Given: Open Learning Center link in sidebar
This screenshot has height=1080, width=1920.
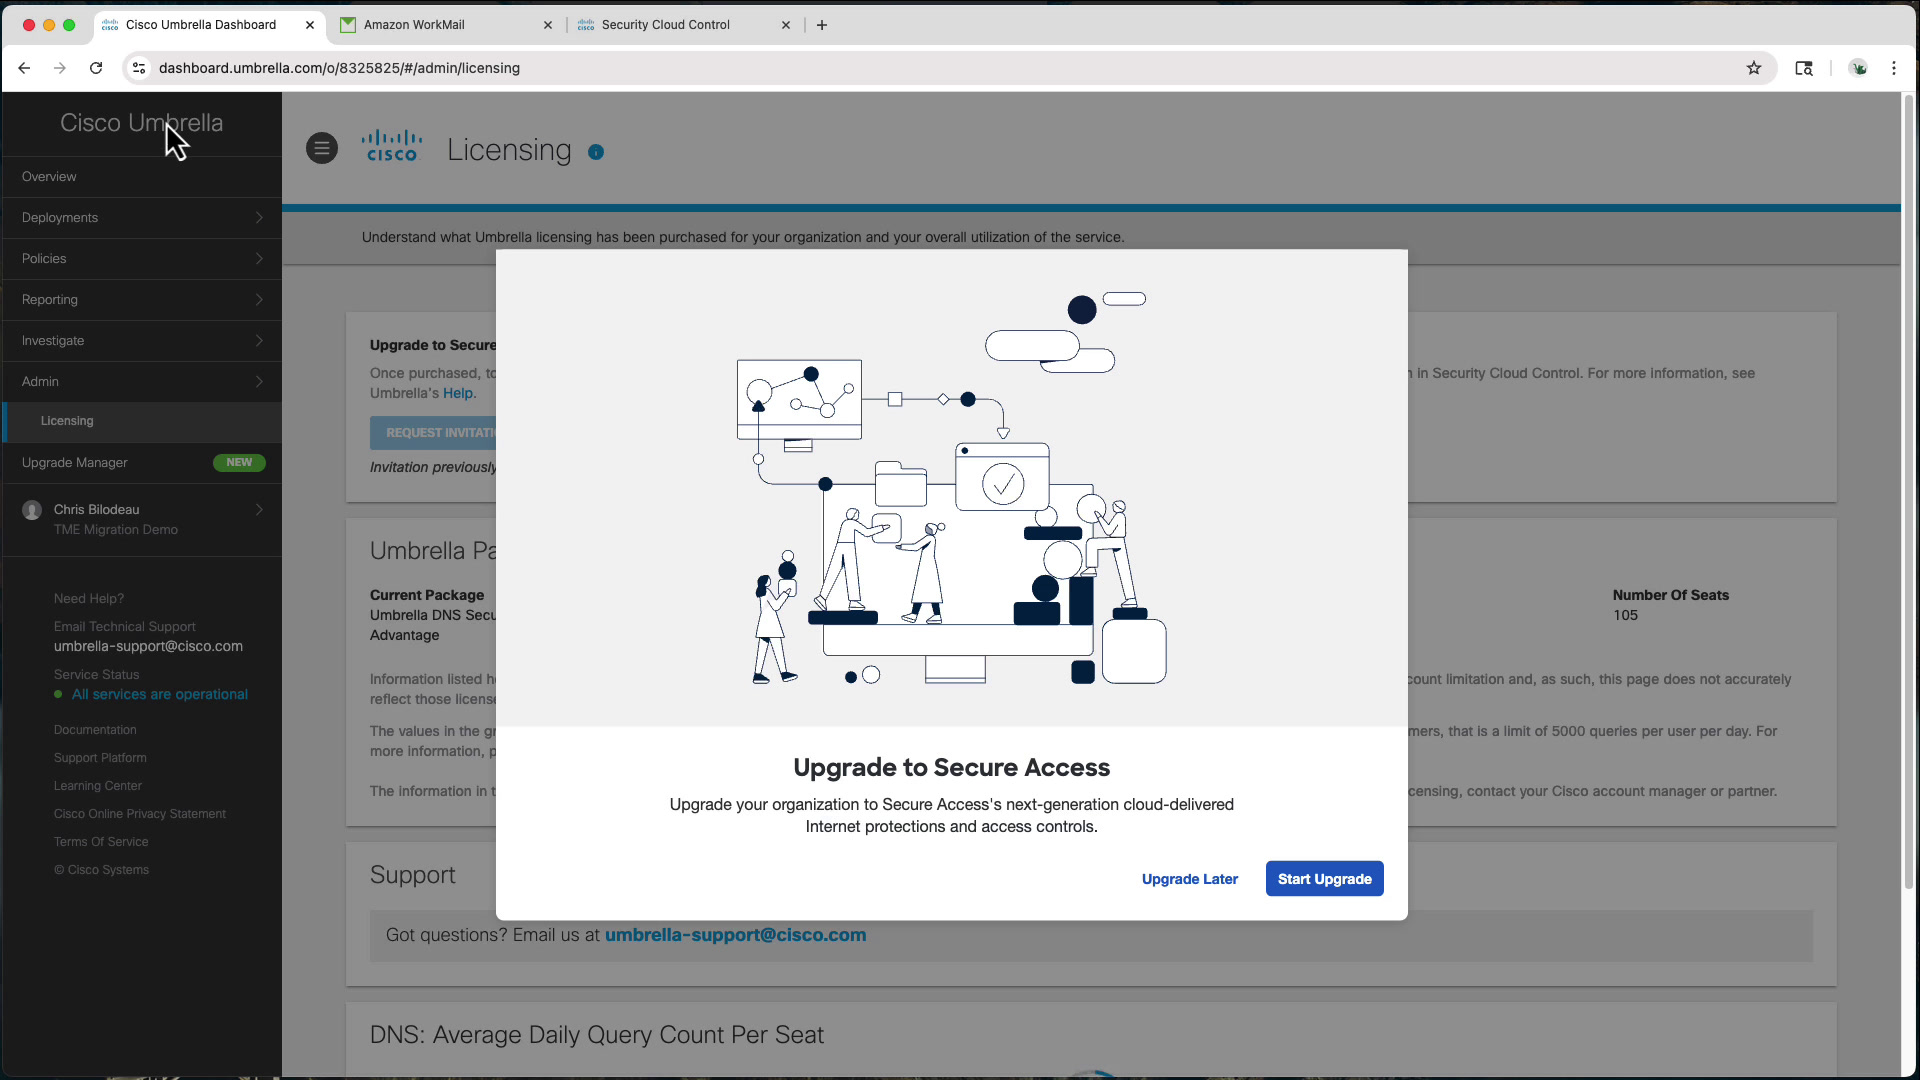Looking at the screenshot, I should coord(98,786).
